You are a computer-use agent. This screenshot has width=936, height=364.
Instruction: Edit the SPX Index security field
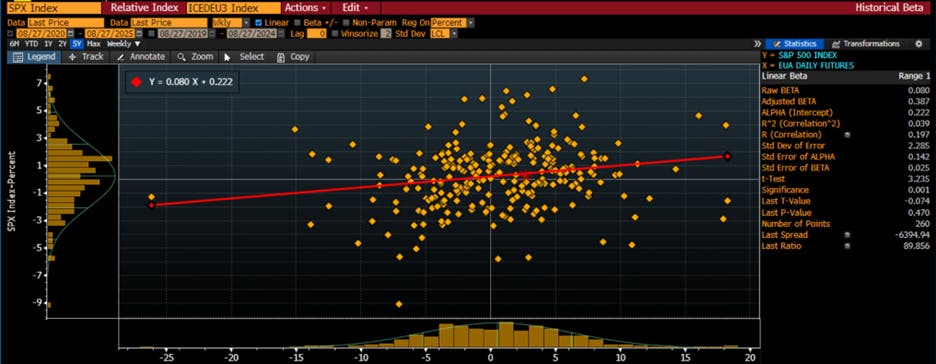[54, 8]
